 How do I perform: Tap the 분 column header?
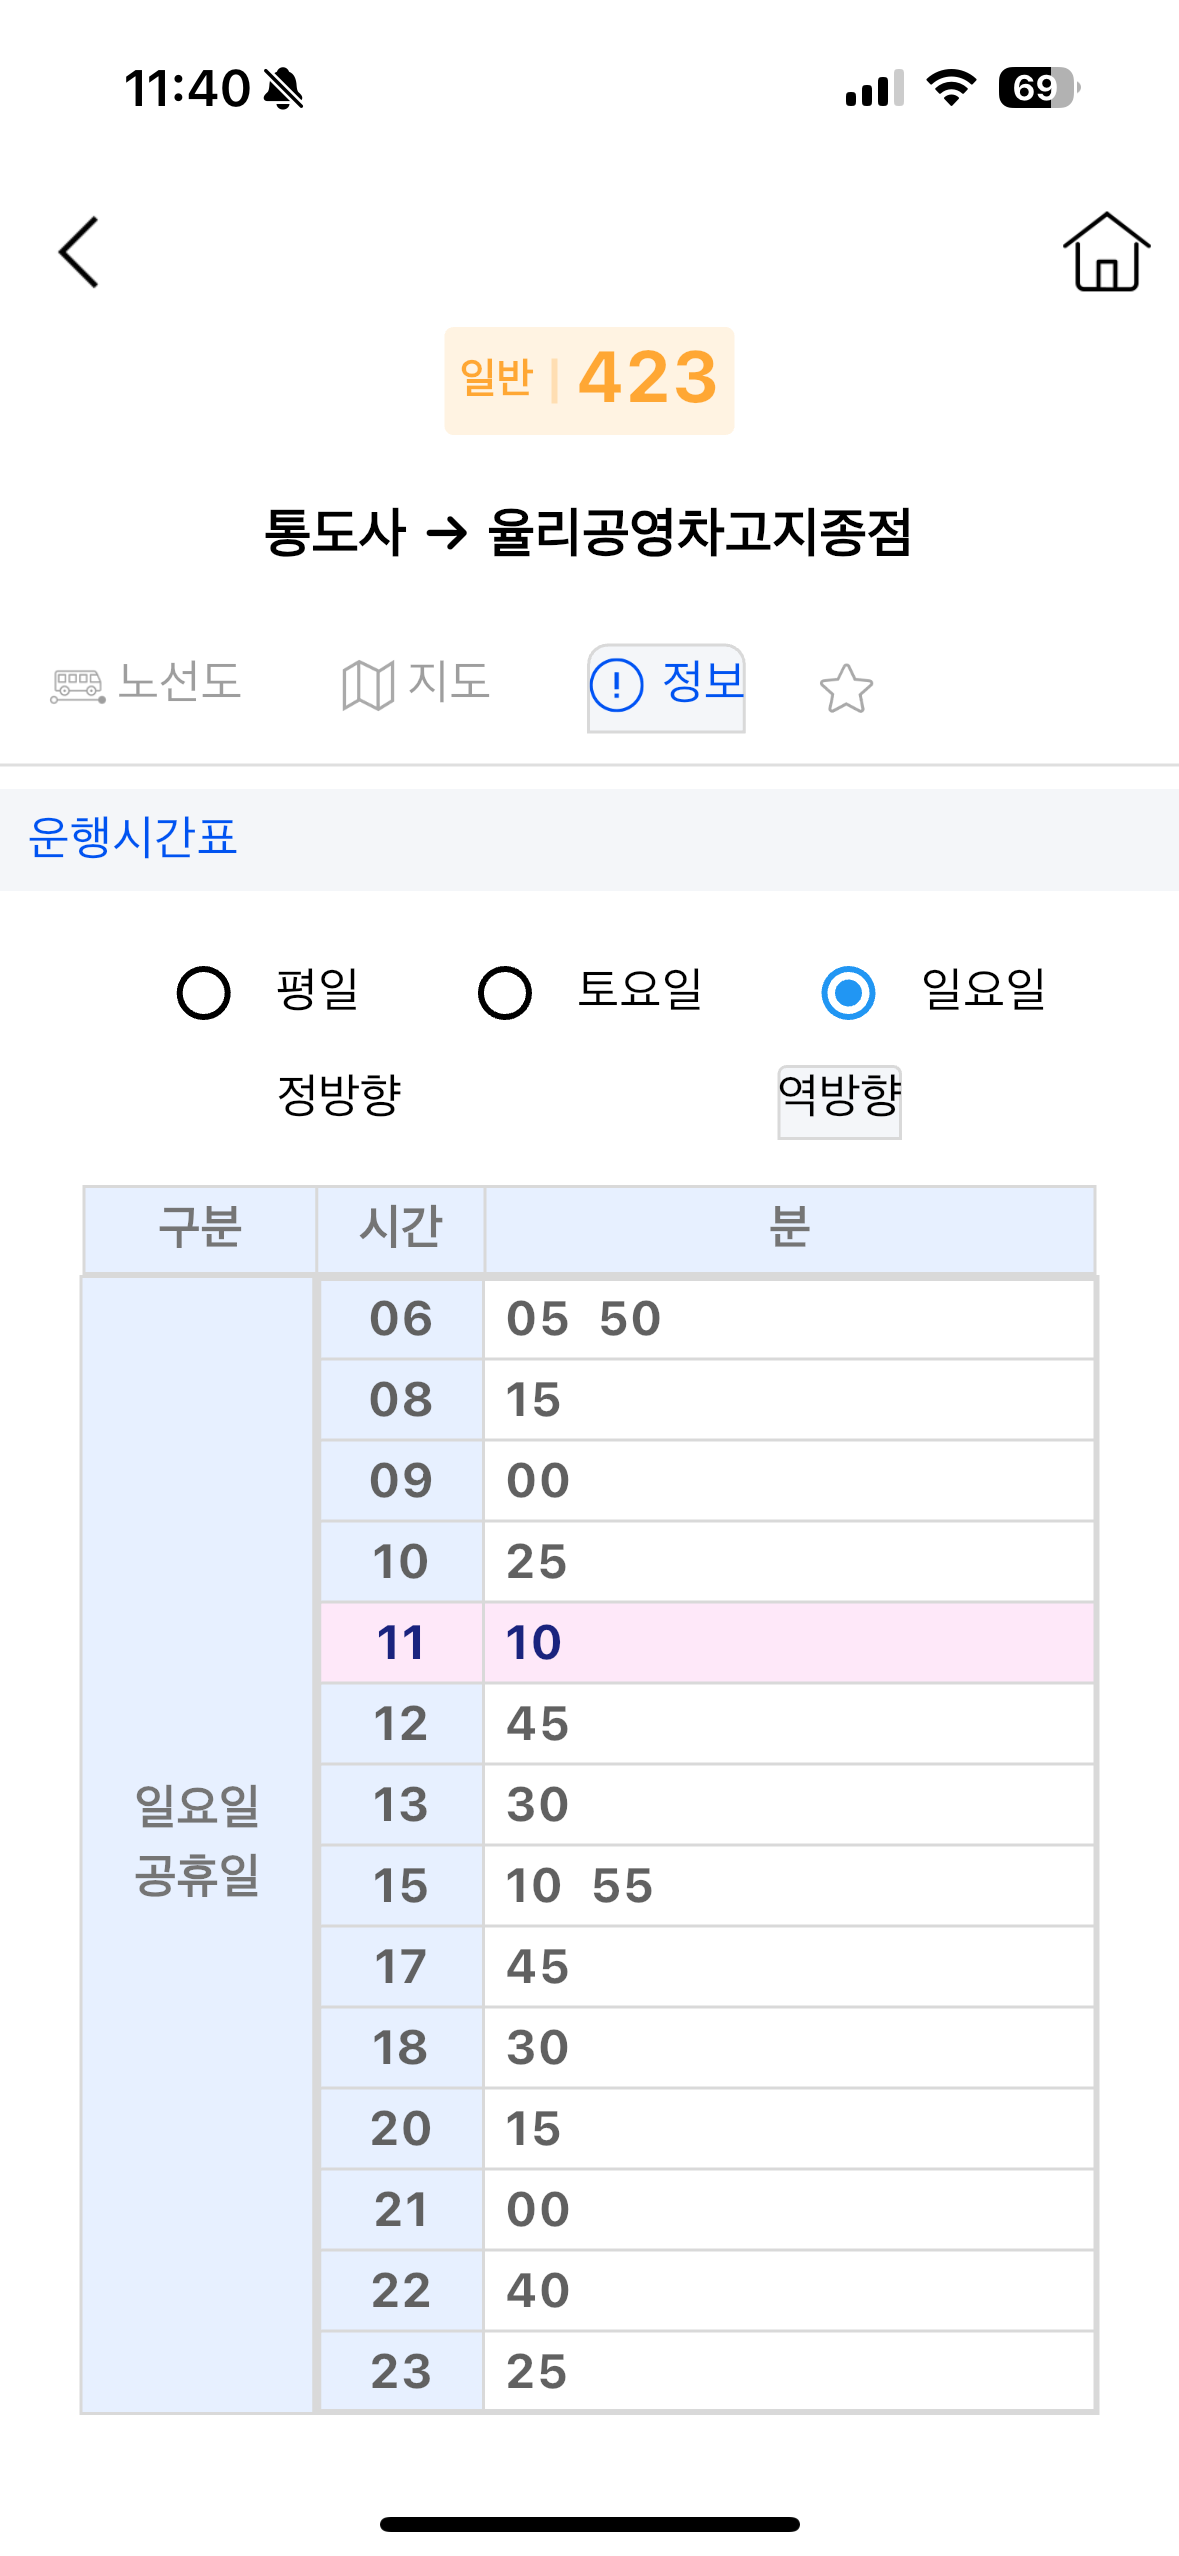coord(789,1228)
